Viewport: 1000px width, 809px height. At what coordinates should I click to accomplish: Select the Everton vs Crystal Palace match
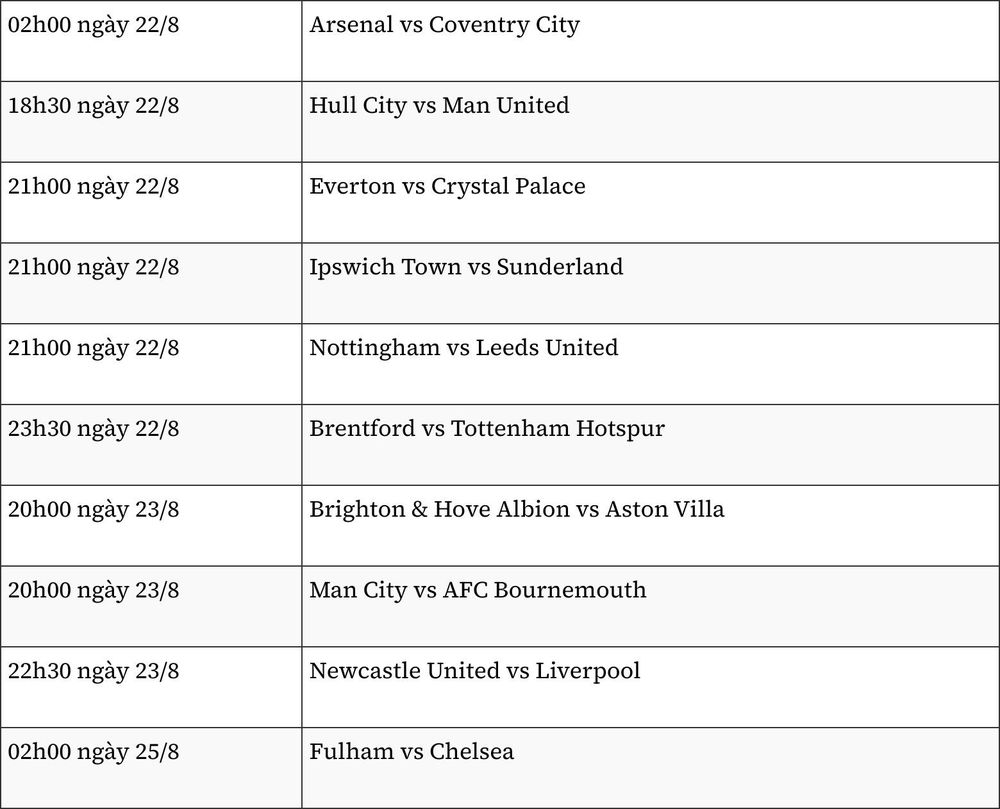point(651,203)
